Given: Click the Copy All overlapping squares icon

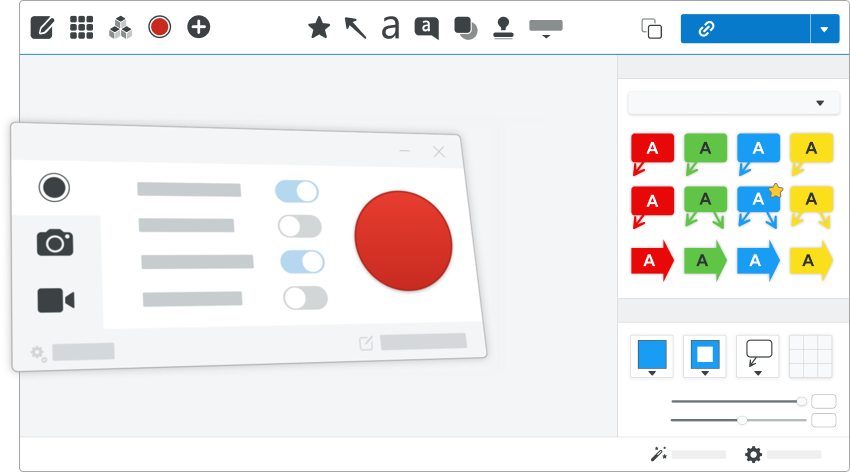Looking at the screenshot, I should (652, 29).
